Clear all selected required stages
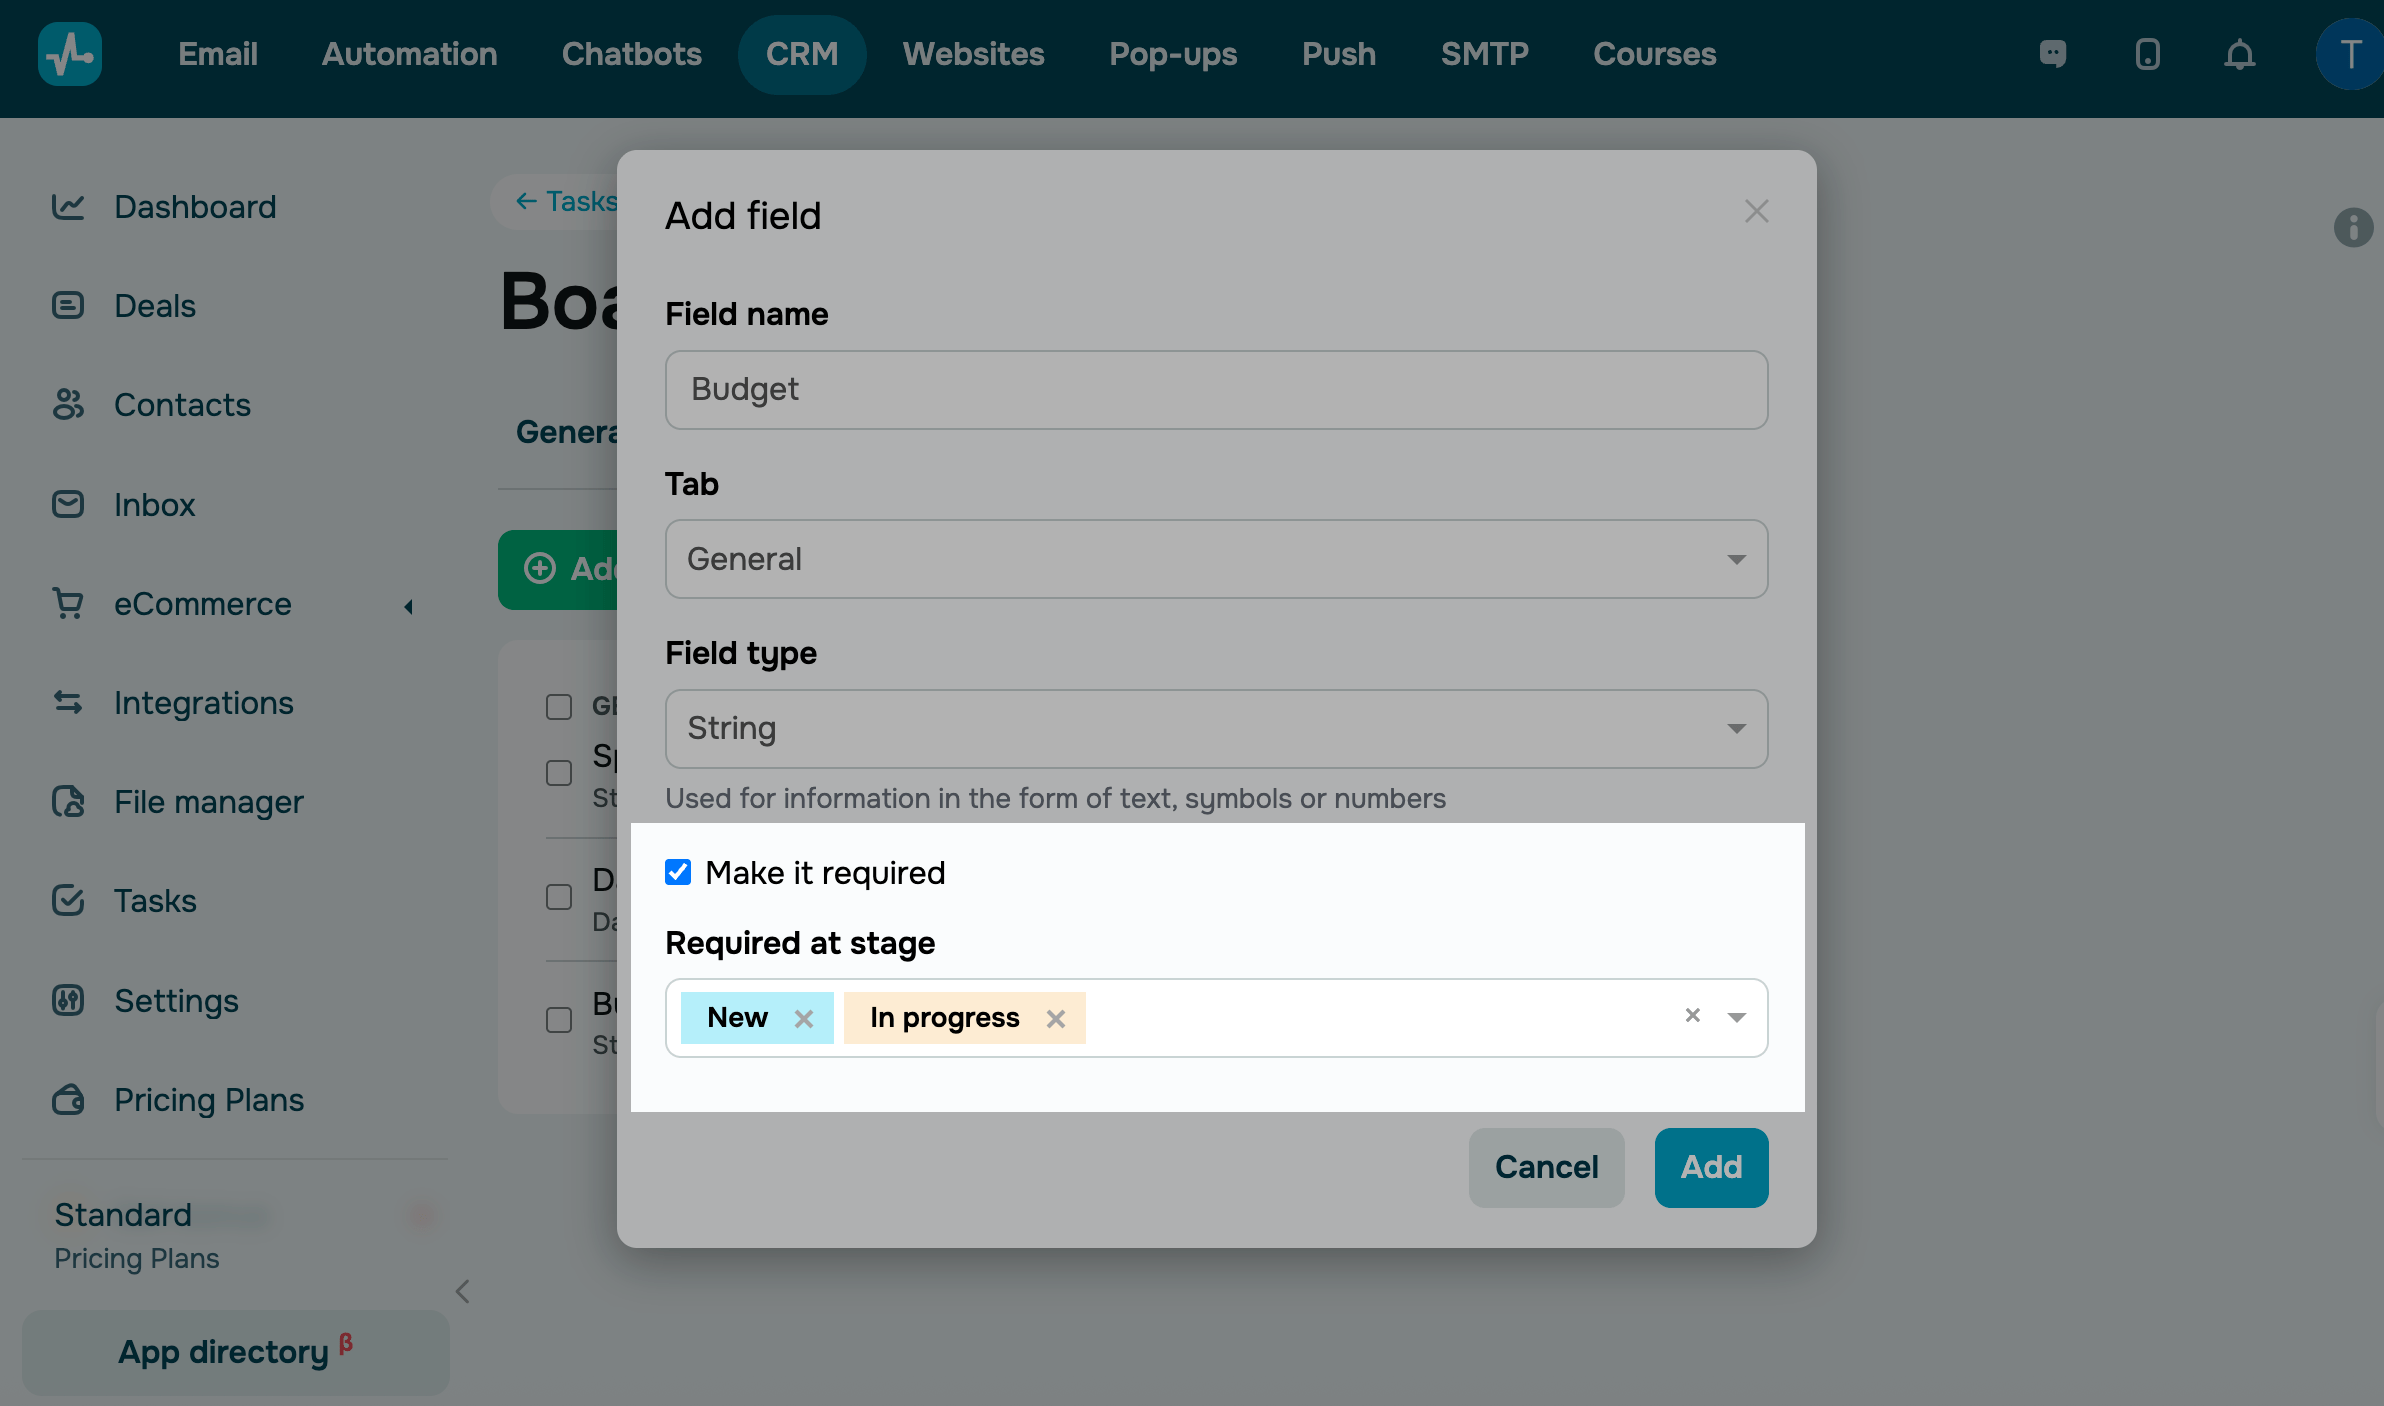This screenshot has height=1406, width=2384. point(1692,1016)
